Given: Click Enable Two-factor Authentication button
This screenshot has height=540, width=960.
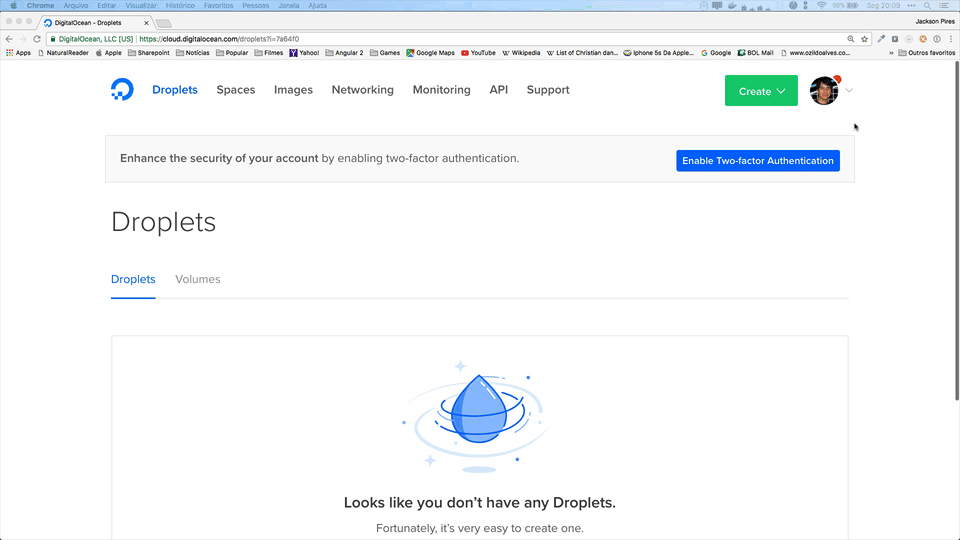Looking at the screenshot, I should point(758,160).
